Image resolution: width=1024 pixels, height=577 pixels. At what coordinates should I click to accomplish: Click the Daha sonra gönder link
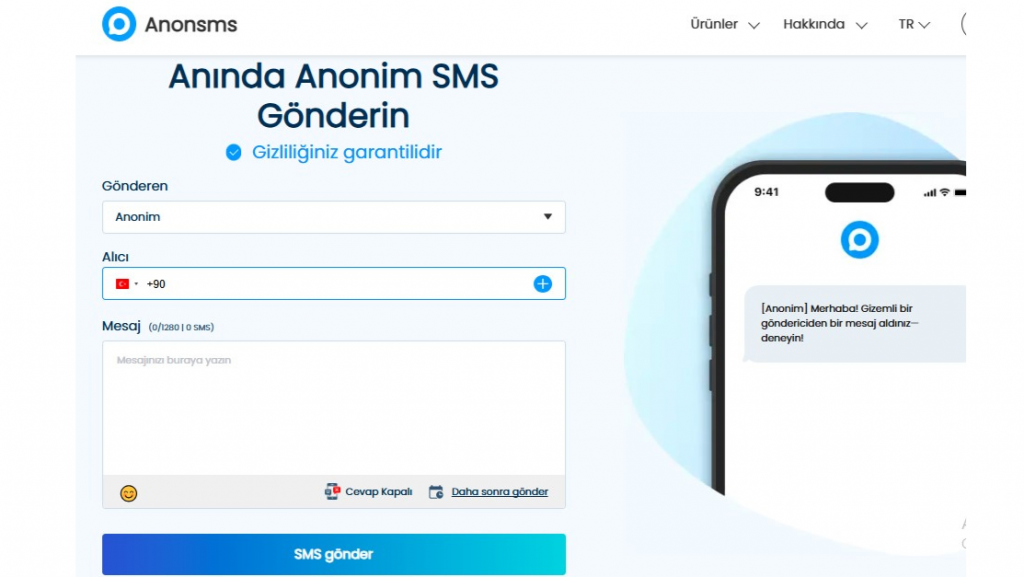coord(500,491)
